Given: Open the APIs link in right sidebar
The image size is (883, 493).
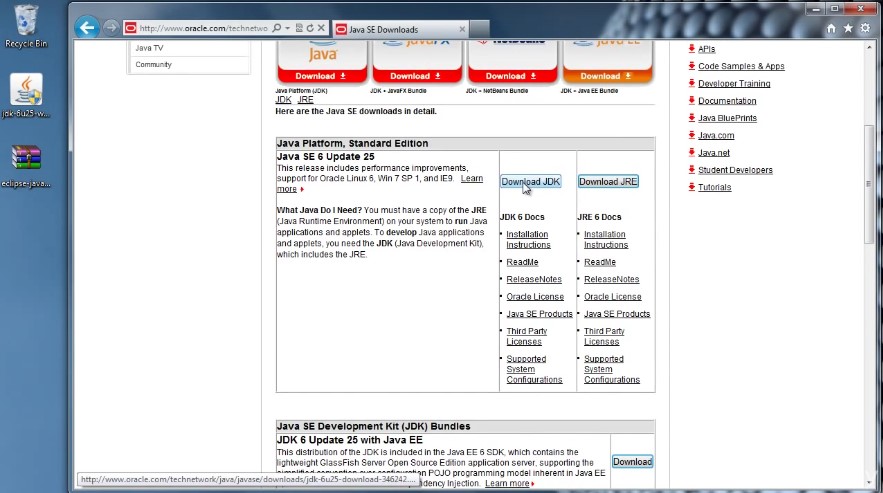Looking at the screenshot, I should (707, 49).
